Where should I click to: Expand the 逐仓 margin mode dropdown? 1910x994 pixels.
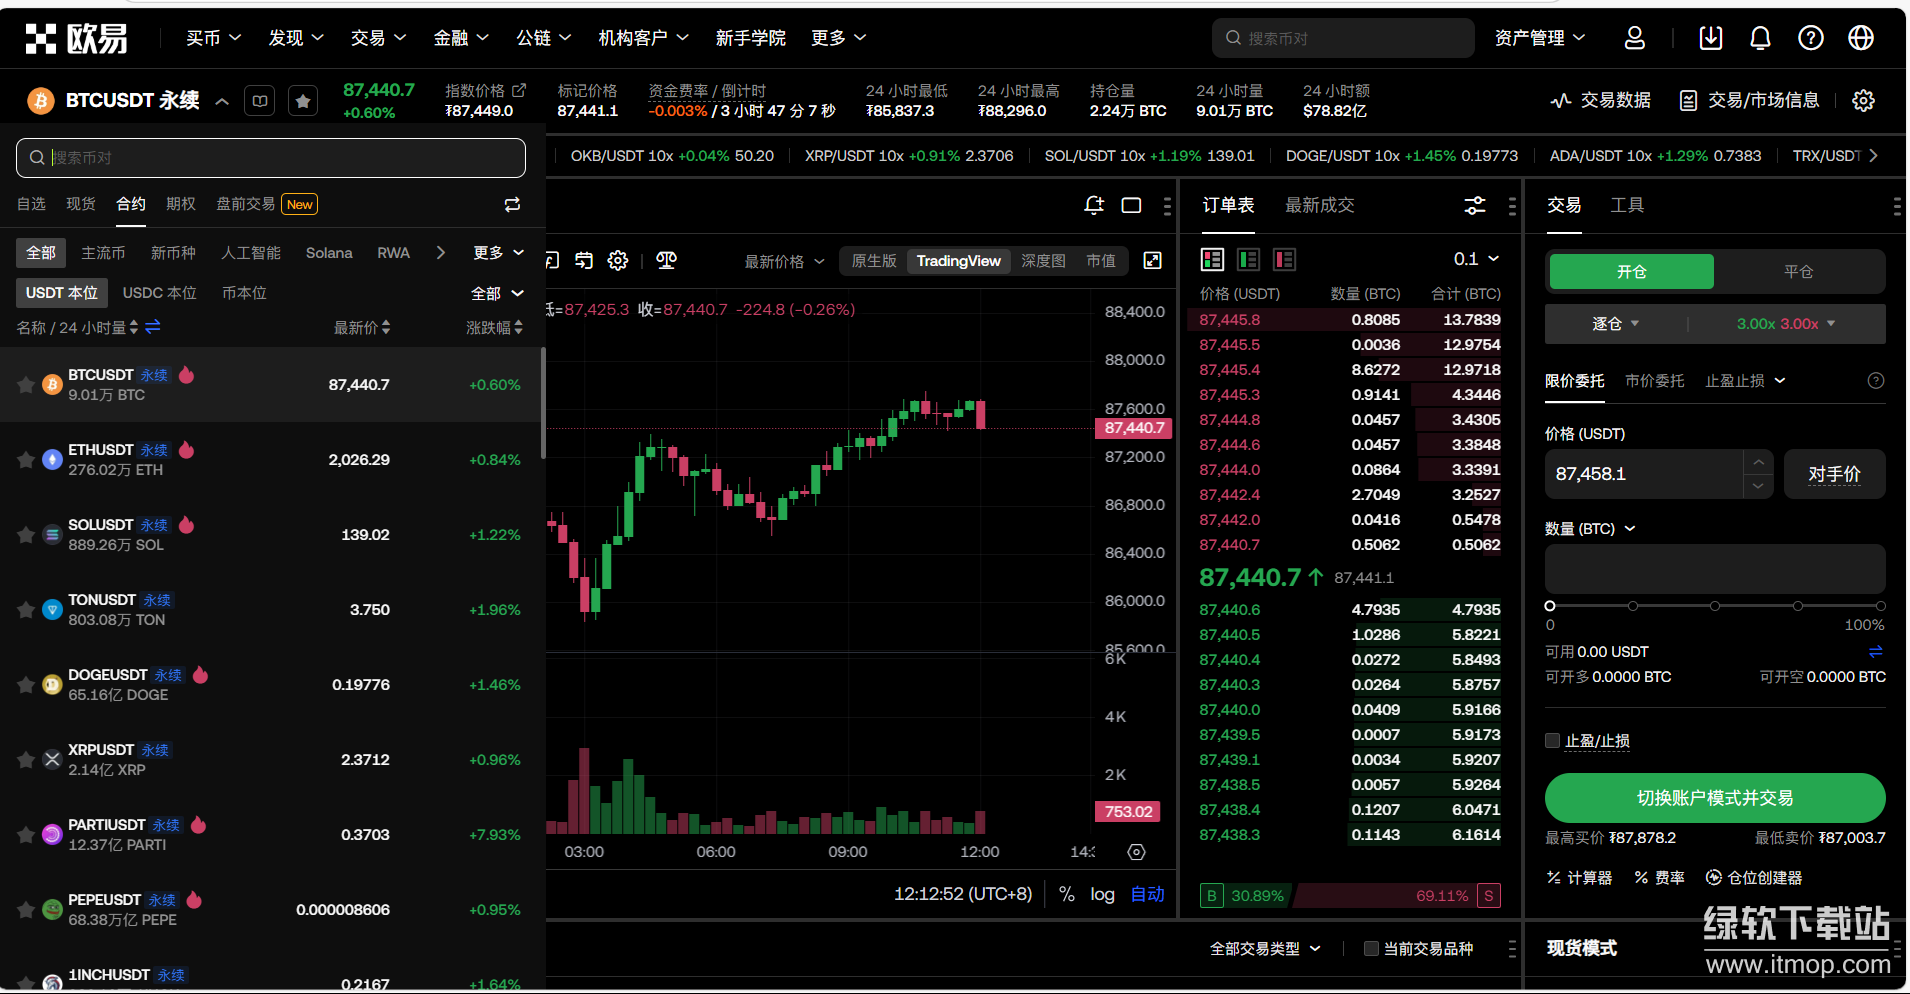(1615, 324)
